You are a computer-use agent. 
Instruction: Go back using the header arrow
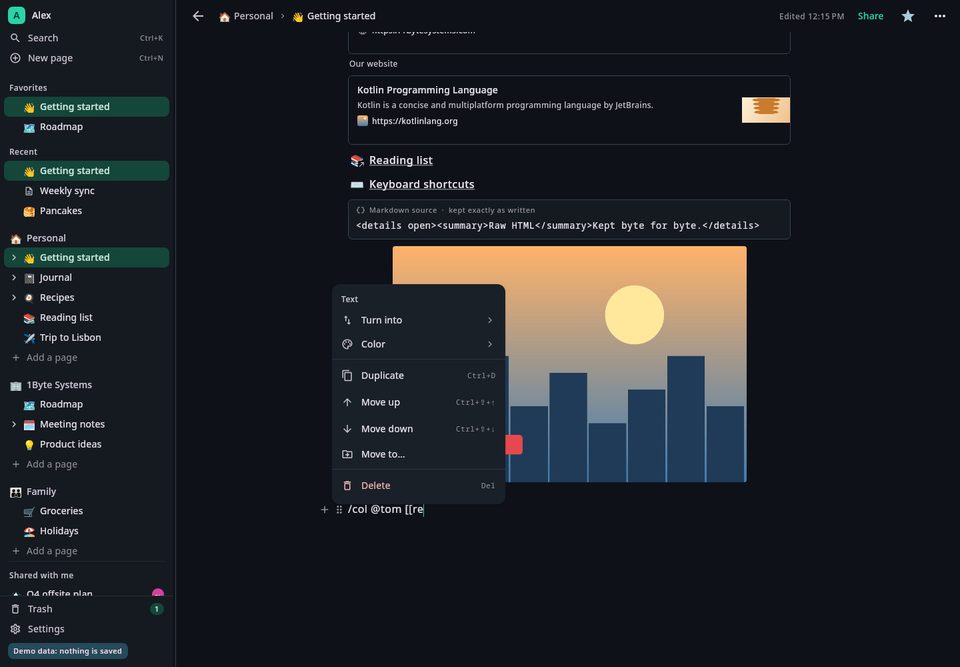click(x=198, y=16)
